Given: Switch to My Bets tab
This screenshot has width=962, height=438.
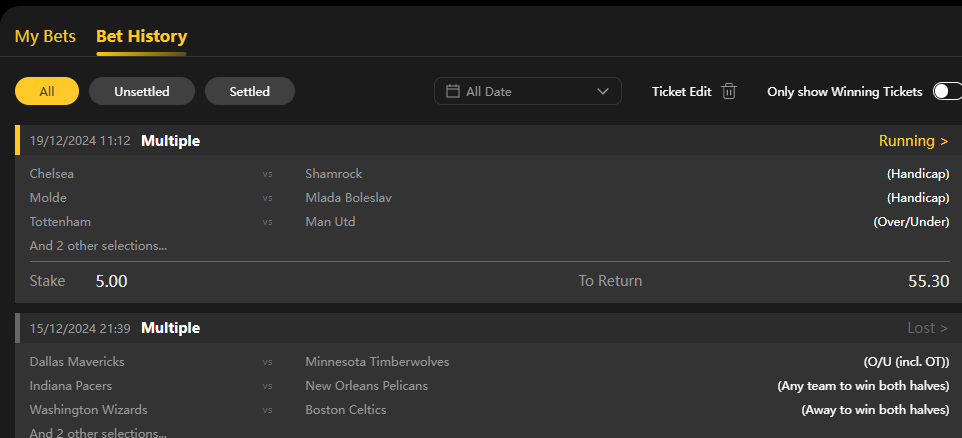Looking at the screenshot, I should tap(45, 37).
